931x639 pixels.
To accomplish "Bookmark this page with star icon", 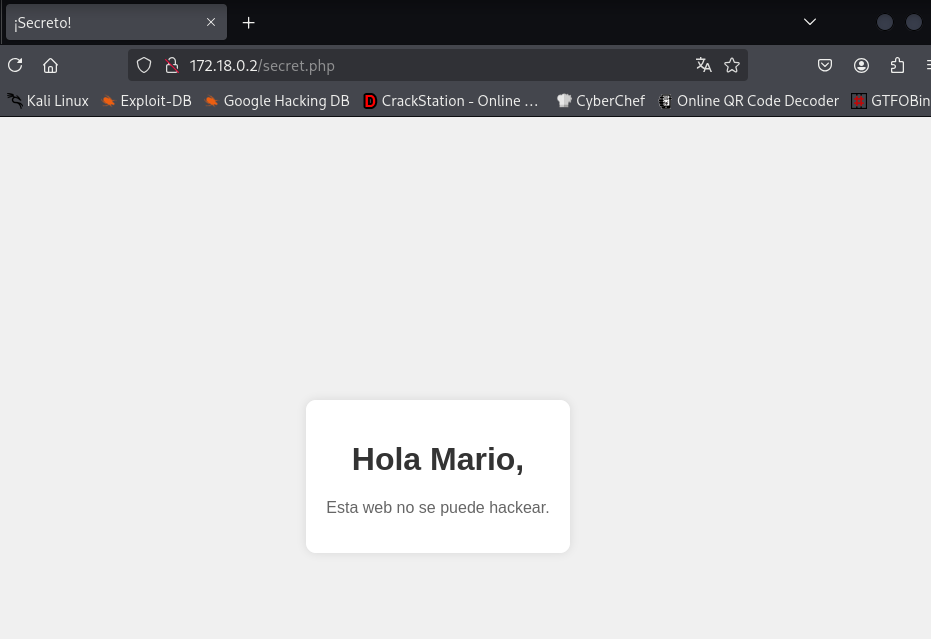I will (732, 66).
